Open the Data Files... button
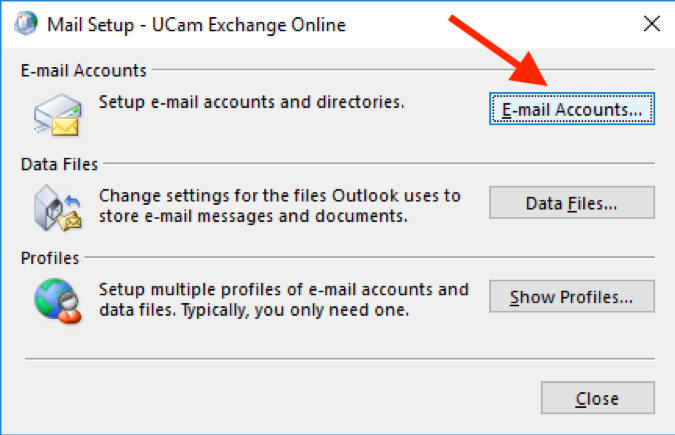Screen dimensions: 675x435 click(572, 203)
